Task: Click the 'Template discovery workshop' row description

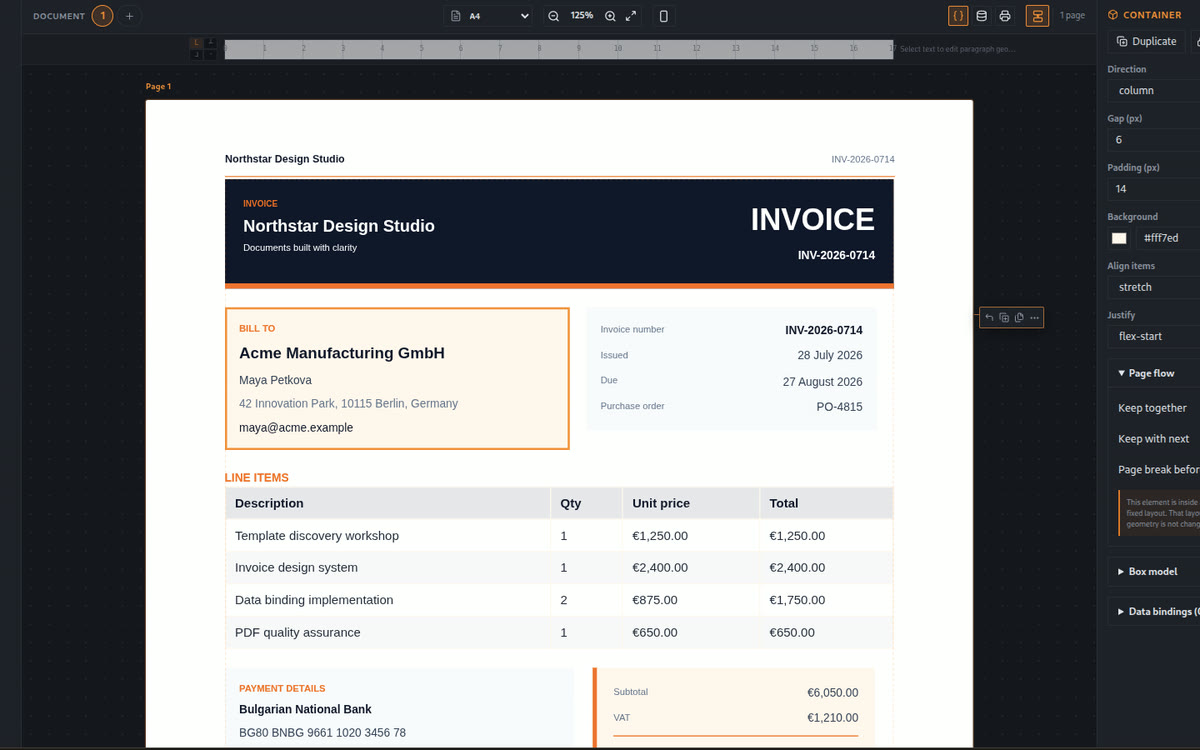Action: point(317,536)
